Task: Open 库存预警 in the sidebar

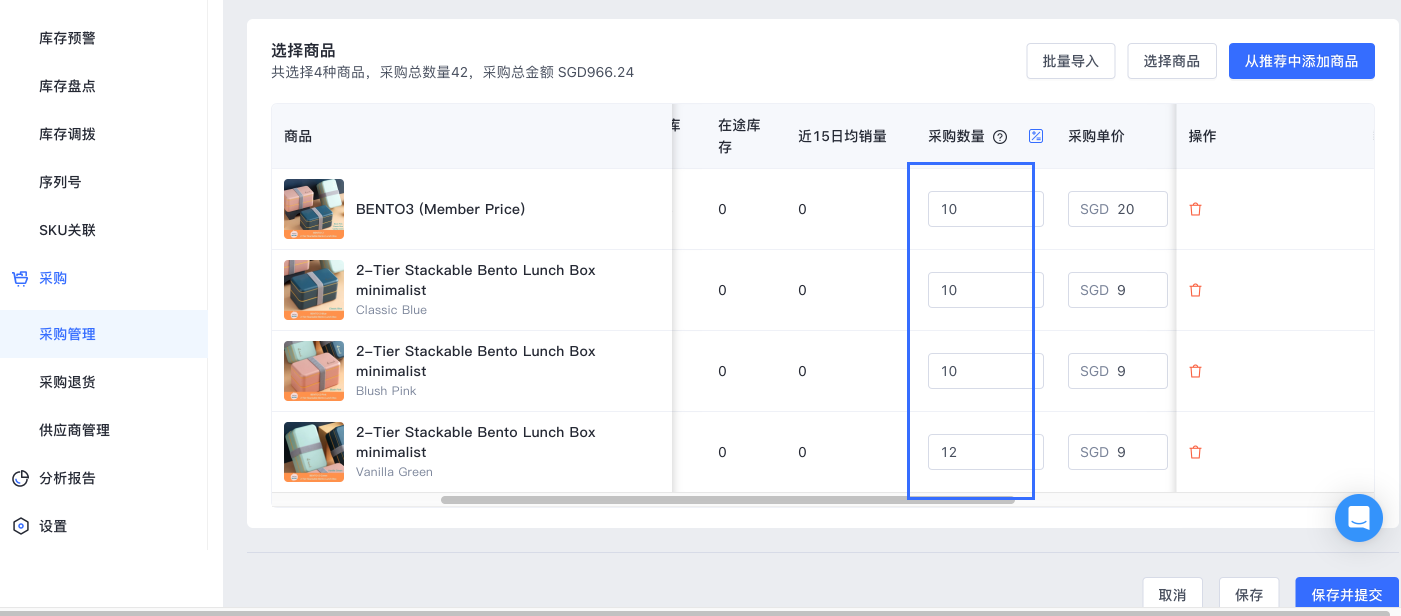Action: 67,38
